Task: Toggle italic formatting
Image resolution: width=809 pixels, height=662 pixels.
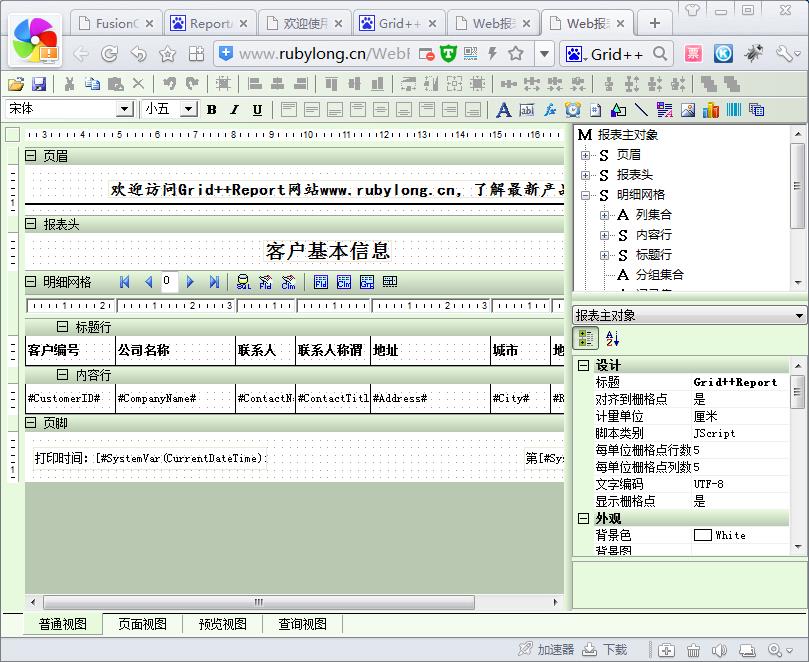Action: pyautogui.click(x=234, y=109)
